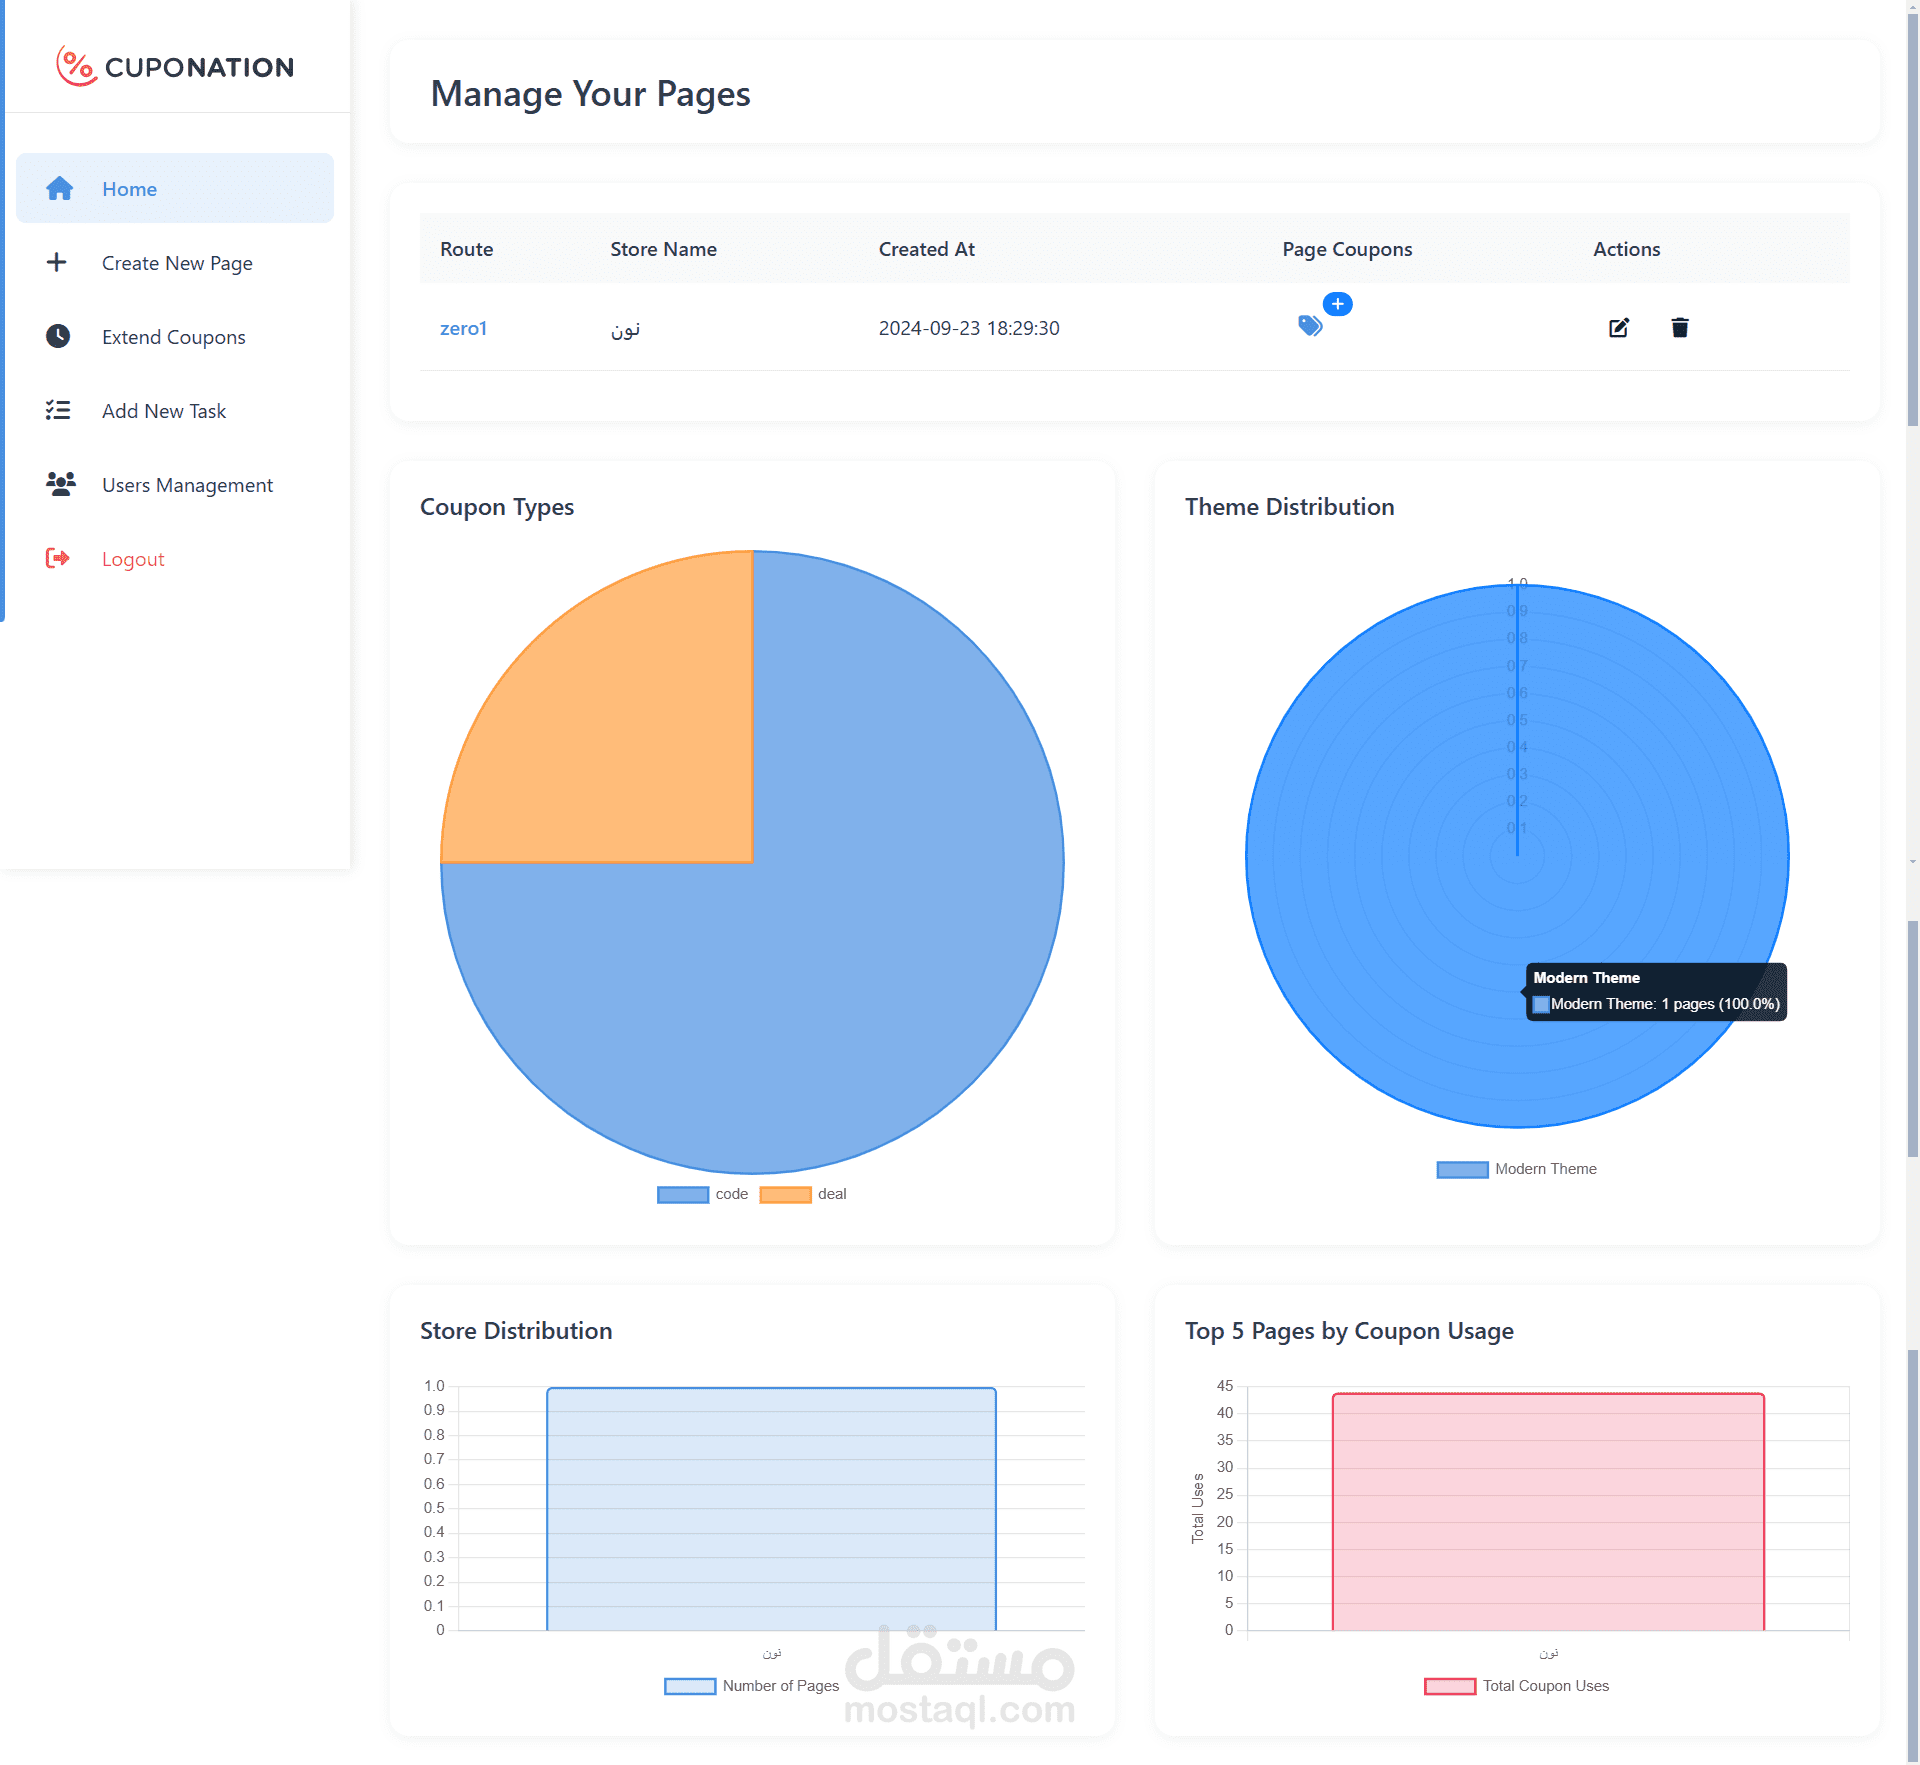This screenshot has width=1920, height=1765.
Task: Open the zero1 route link
Action: pyautogui.click(x=465, y=326)
